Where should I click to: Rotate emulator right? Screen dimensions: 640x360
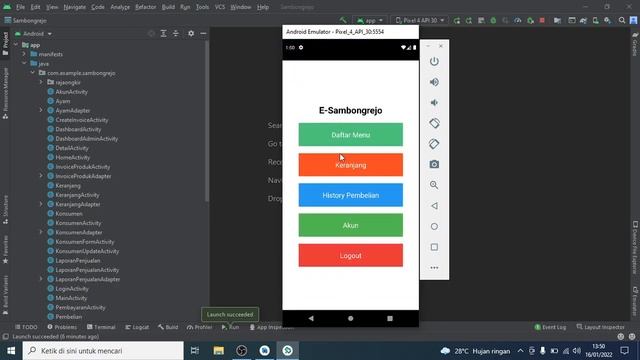[434, 144]
